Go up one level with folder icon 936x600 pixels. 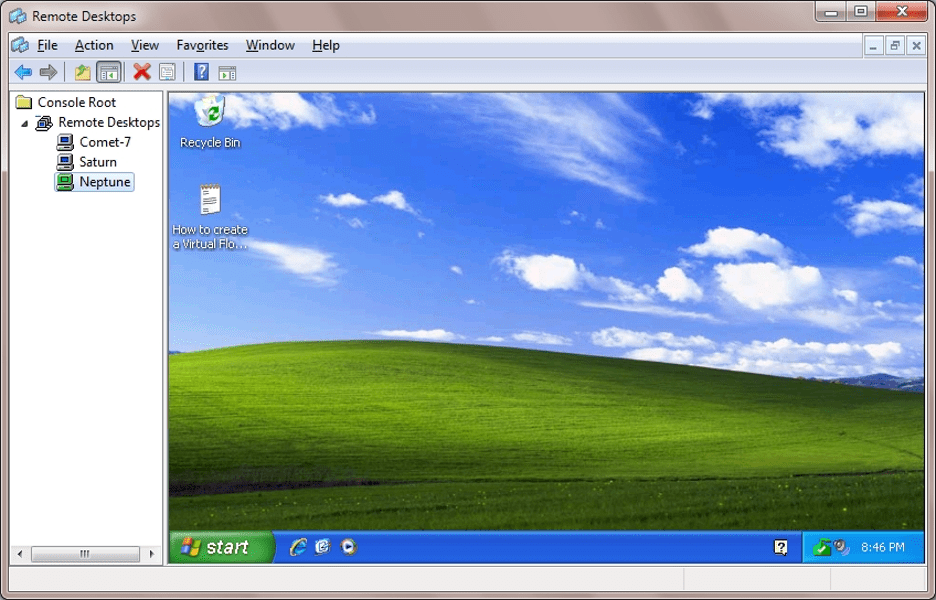coord(82,73)
